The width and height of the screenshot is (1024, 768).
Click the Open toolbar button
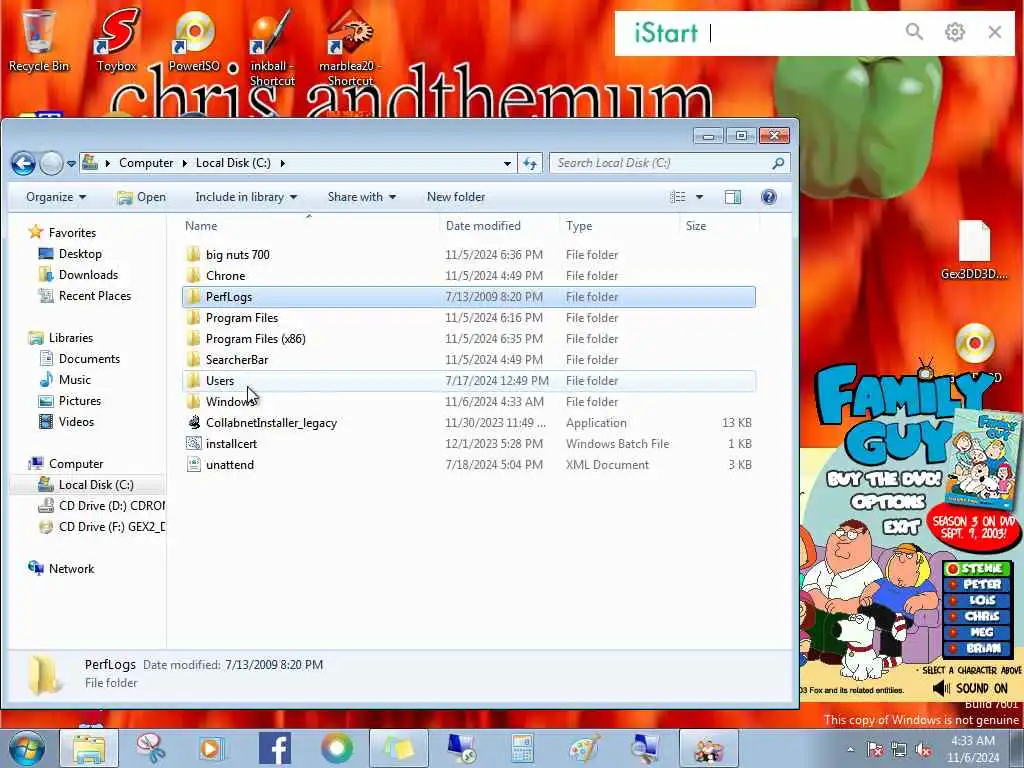[142, 197]
